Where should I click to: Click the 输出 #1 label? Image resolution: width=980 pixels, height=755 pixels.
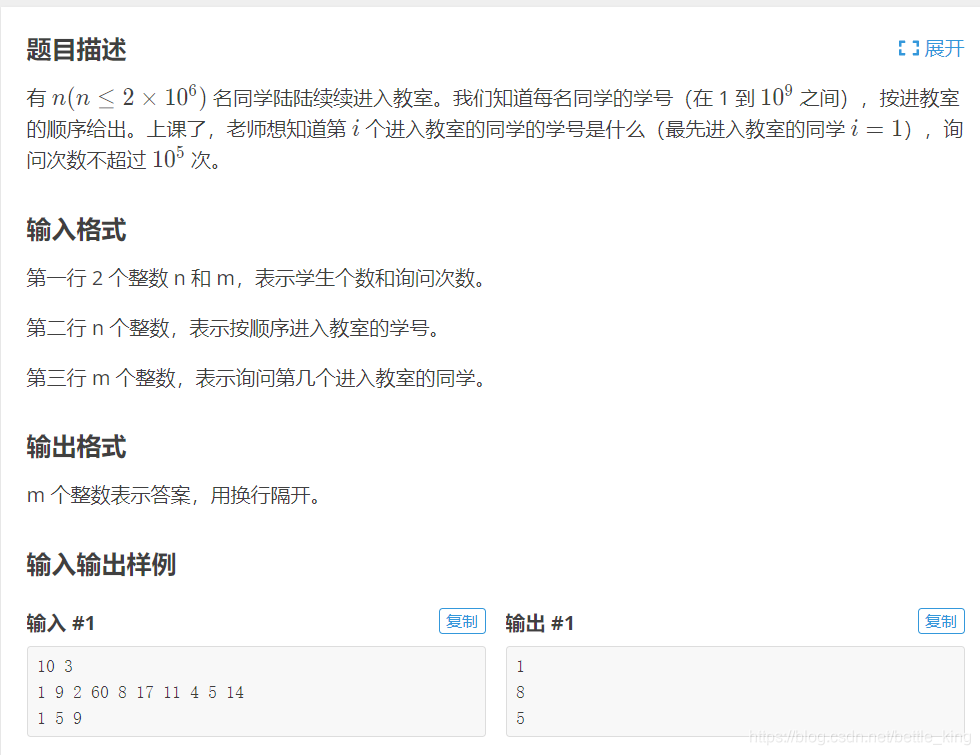point(539,623)
